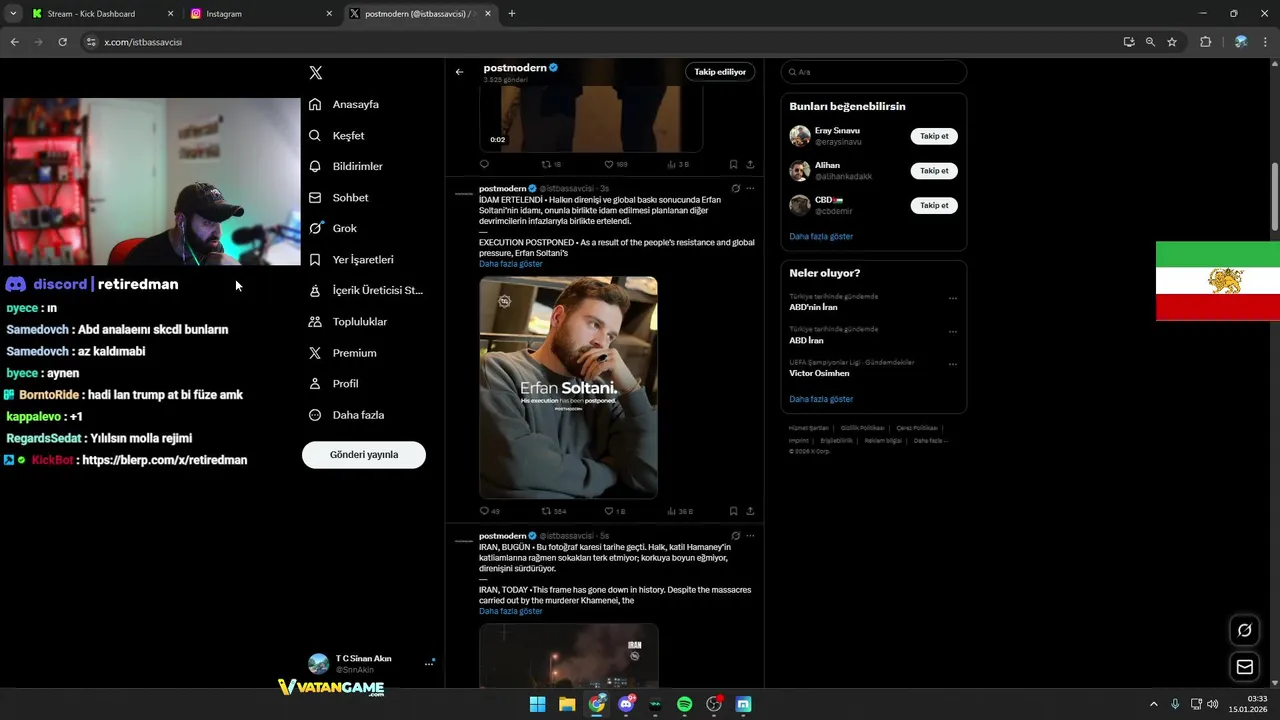Open more options on İDAM ERTELENDİ post

(x=751, y=188)
